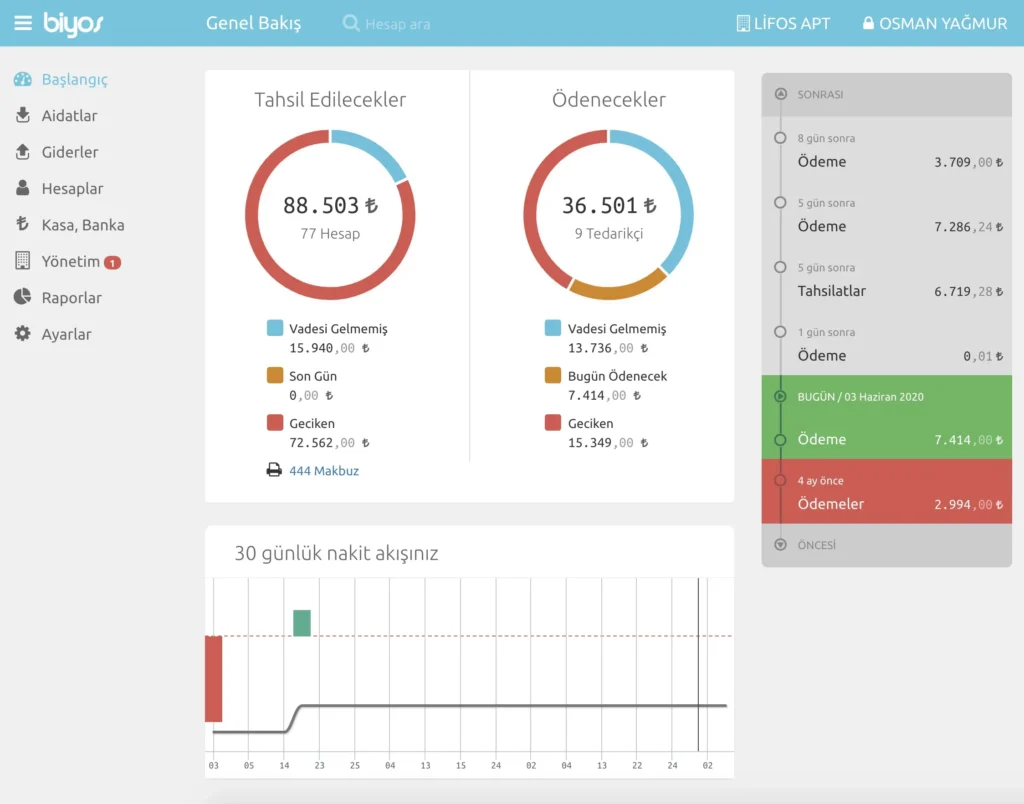Viewport: 1024px width, 804px height.
Task: Open the Yönetim menu item
Action: click(x=70, y=262)
